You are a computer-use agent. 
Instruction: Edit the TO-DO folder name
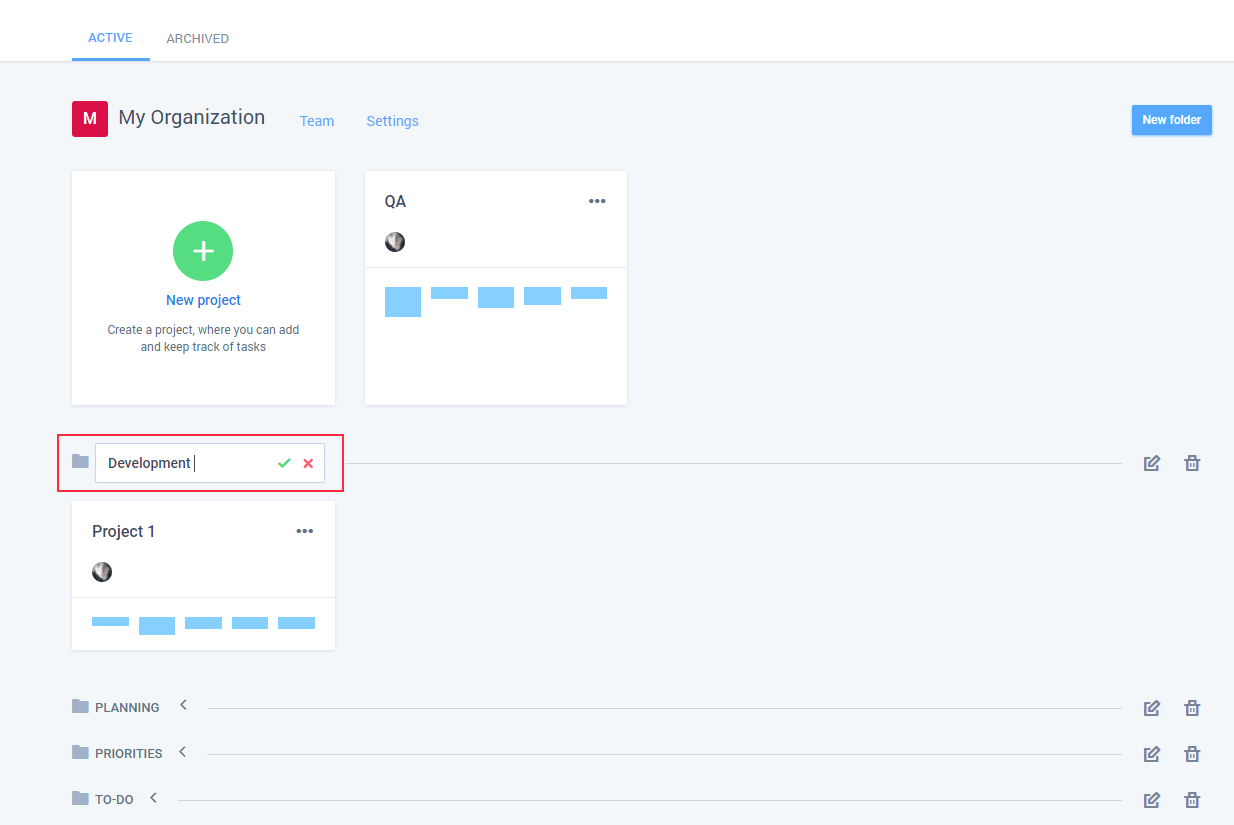click(1152, 800)
